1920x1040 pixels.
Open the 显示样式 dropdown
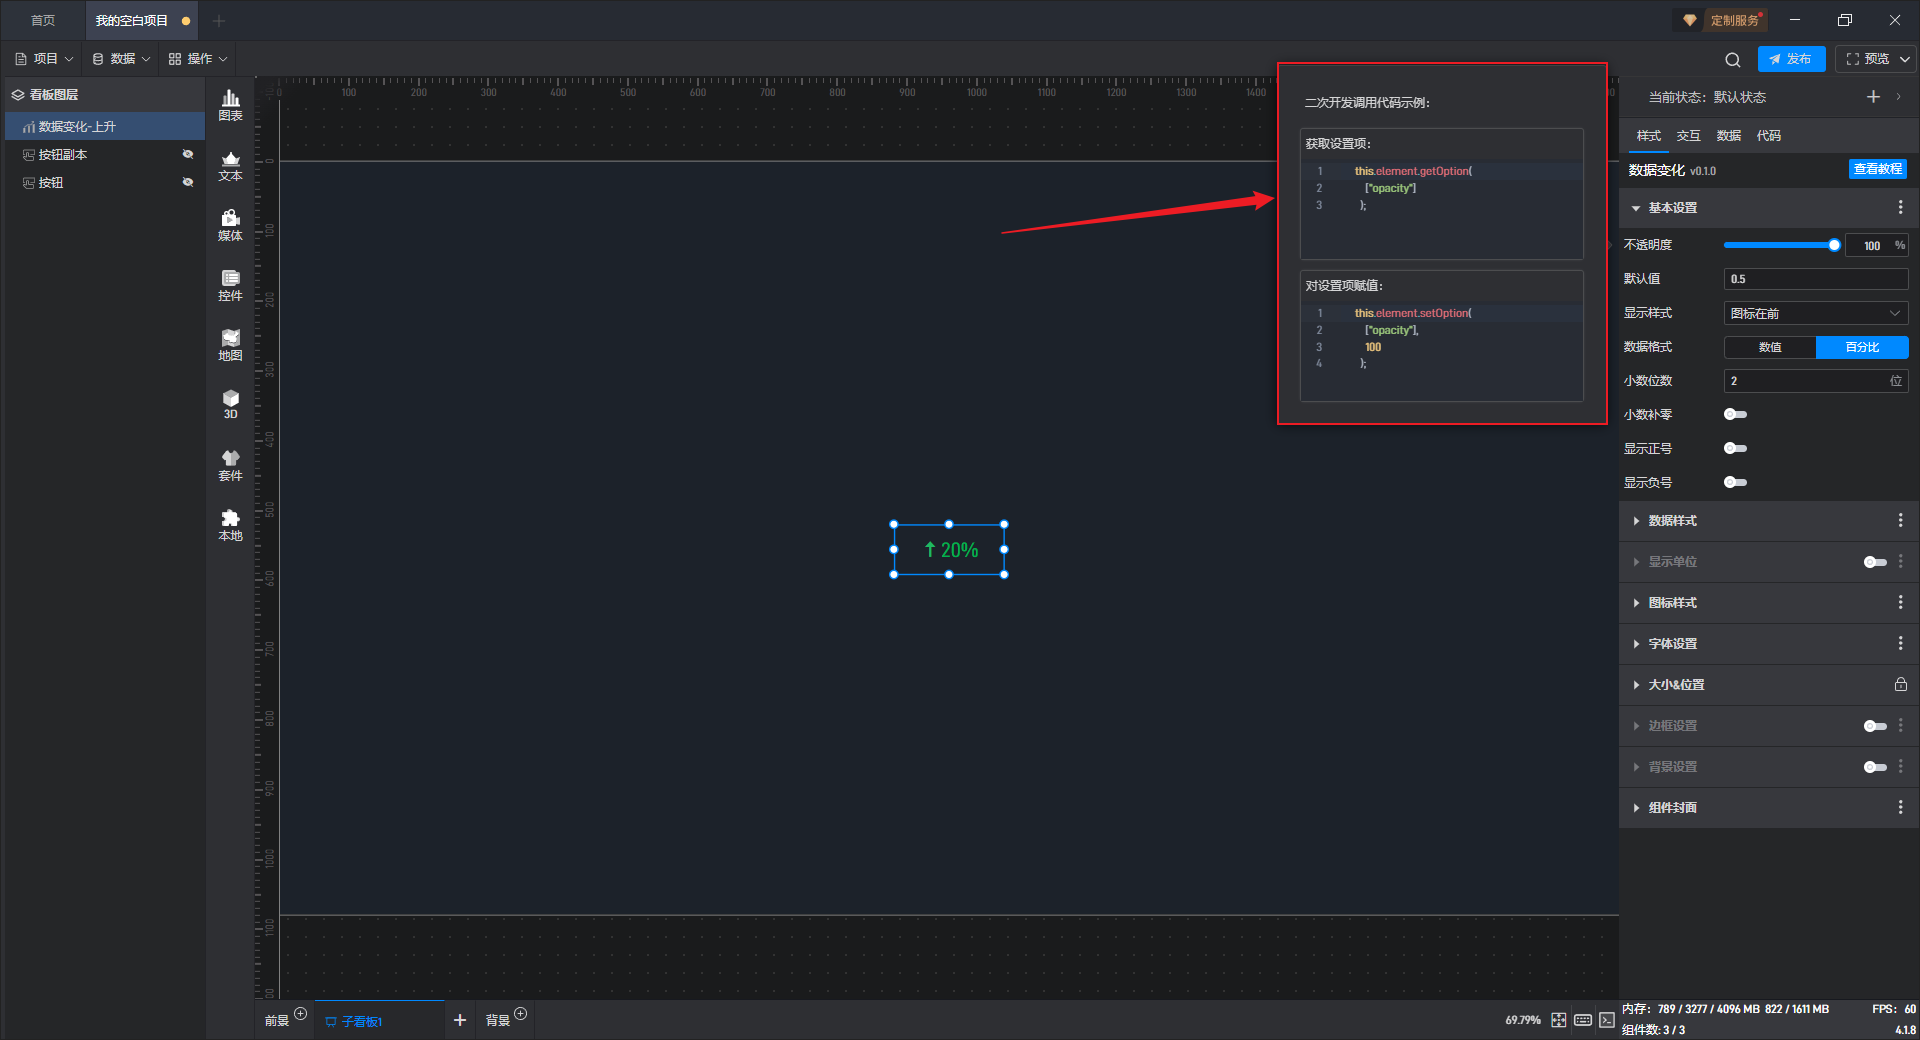pos(1815,314)
